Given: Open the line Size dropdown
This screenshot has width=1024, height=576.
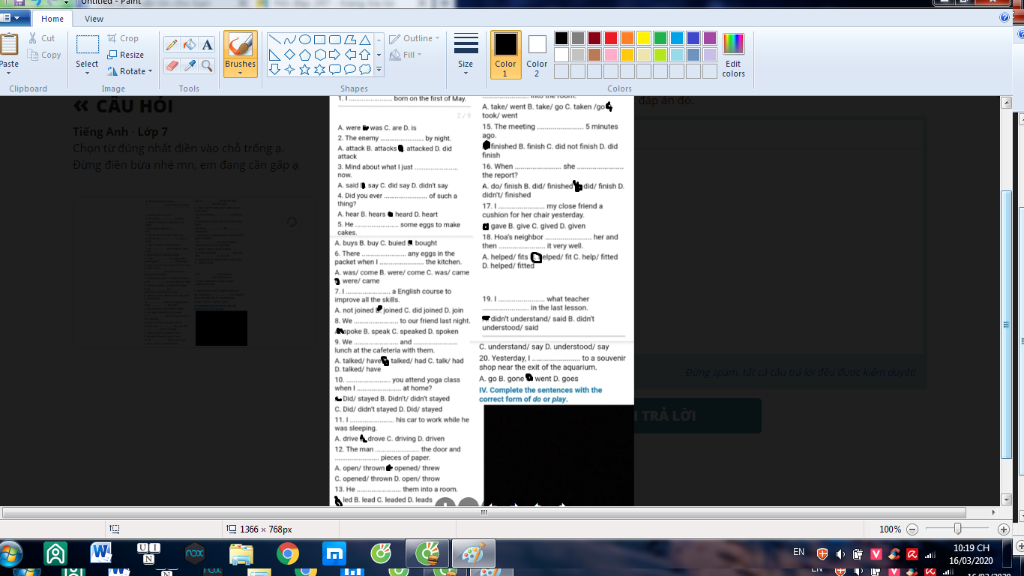Looking at the screenshot, I should 466,55.
